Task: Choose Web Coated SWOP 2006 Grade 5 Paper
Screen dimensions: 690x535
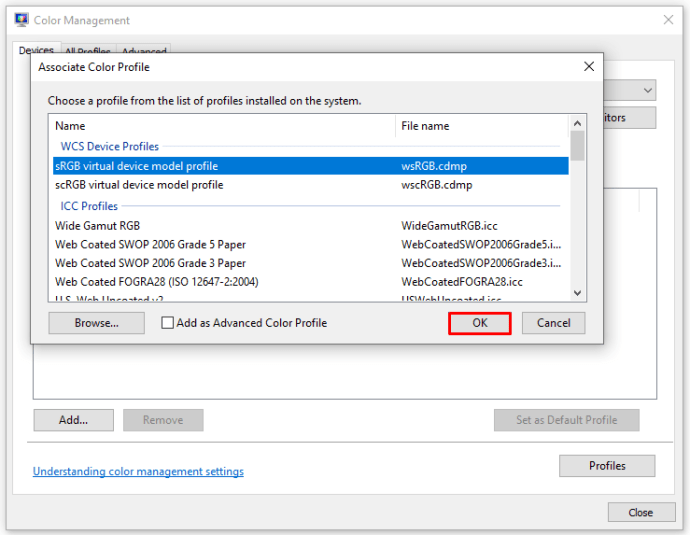Action: (150, 245)
